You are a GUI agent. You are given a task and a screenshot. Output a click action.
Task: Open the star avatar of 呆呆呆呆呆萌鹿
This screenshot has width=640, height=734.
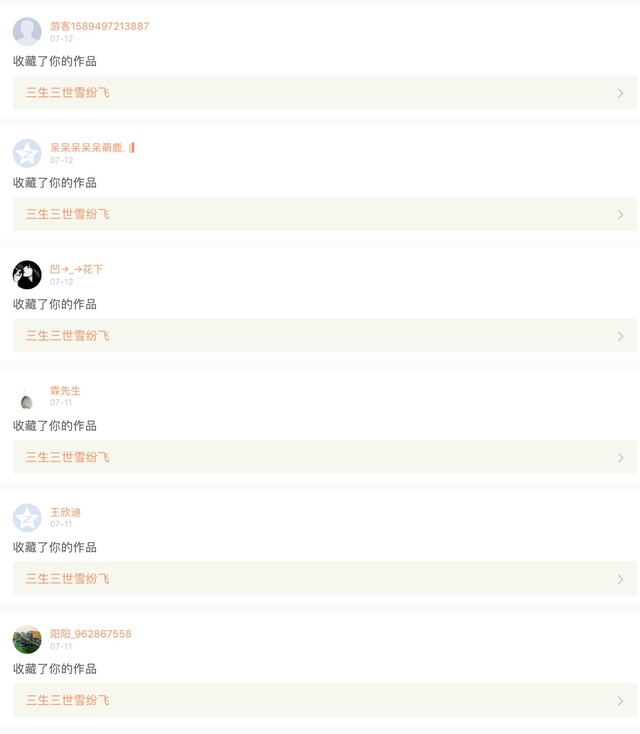27,153
